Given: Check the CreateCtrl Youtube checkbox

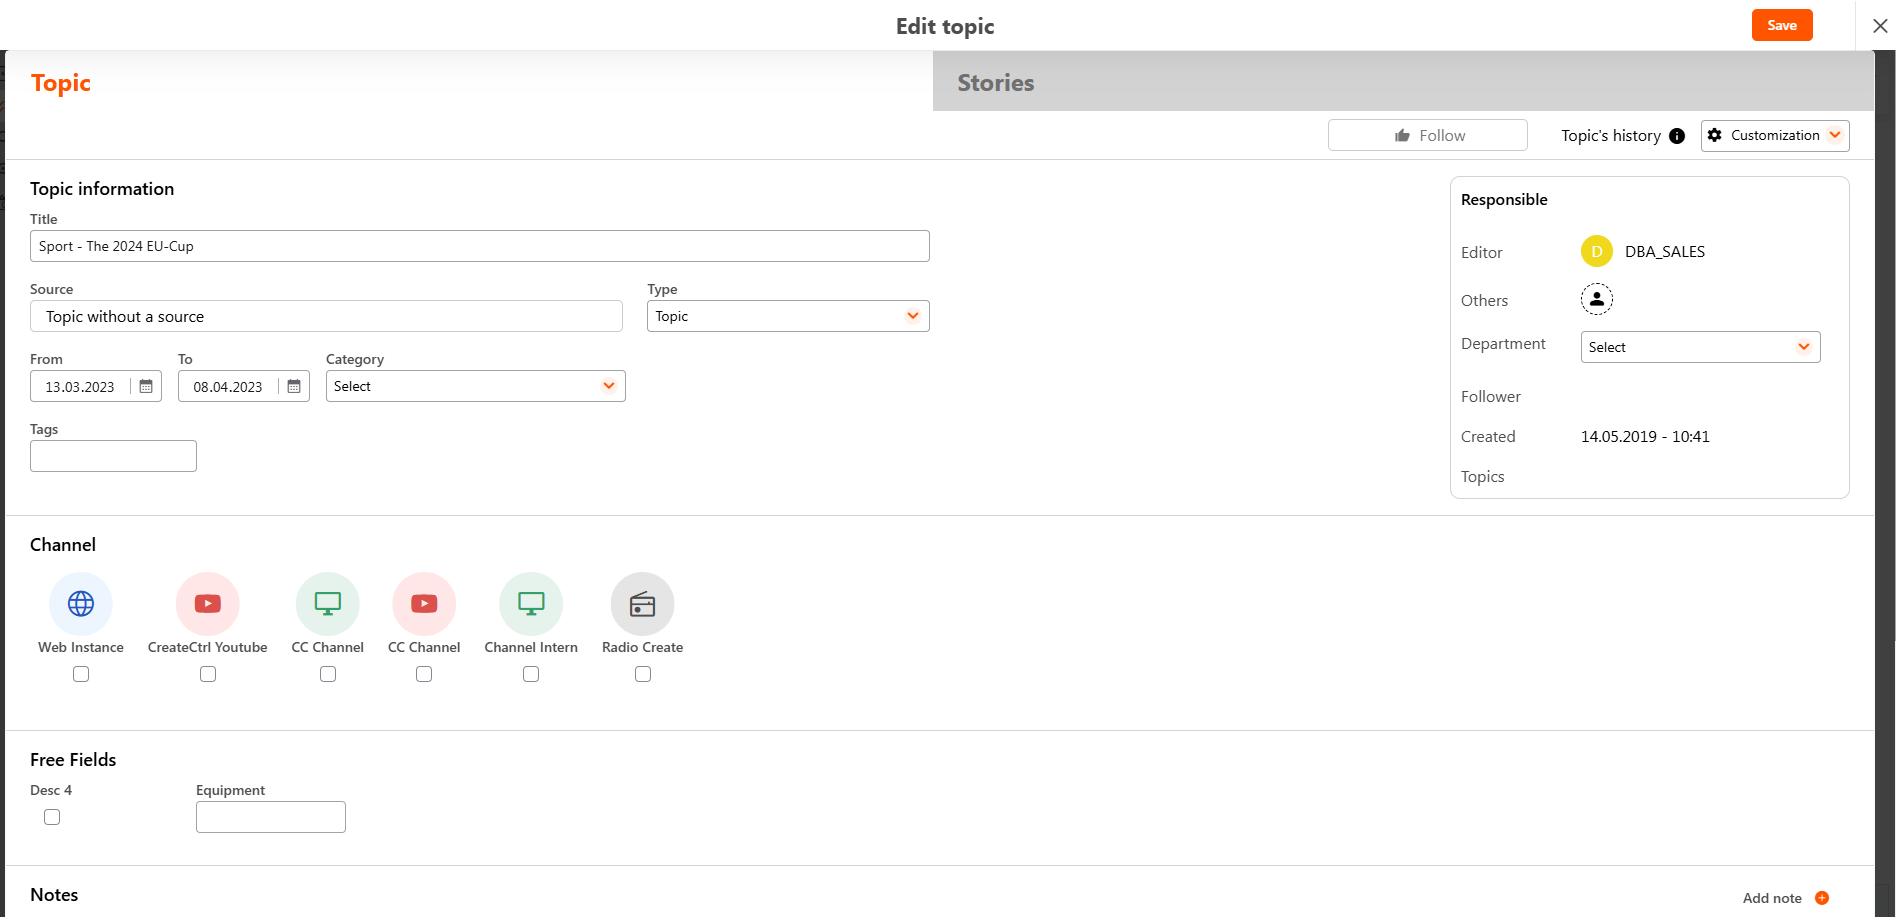Looking at the screenshot, I should pos(208,674).
